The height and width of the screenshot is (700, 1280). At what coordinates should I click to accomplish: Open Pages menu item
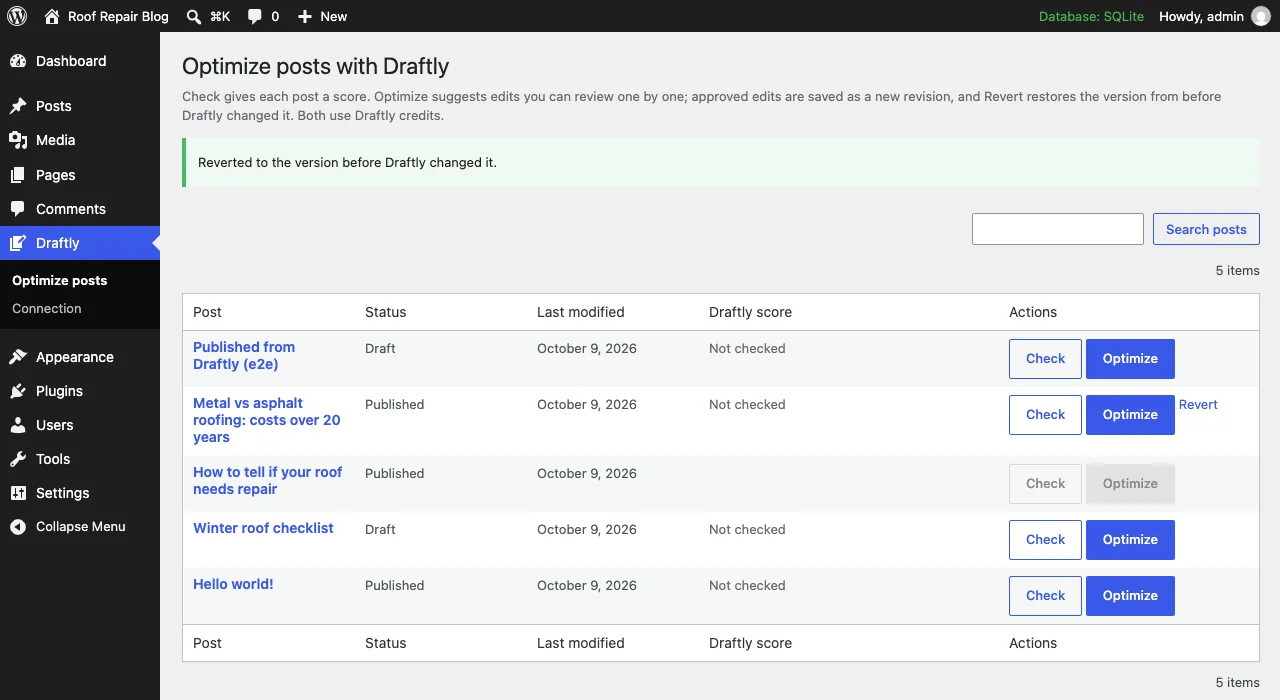pos(80,175)
